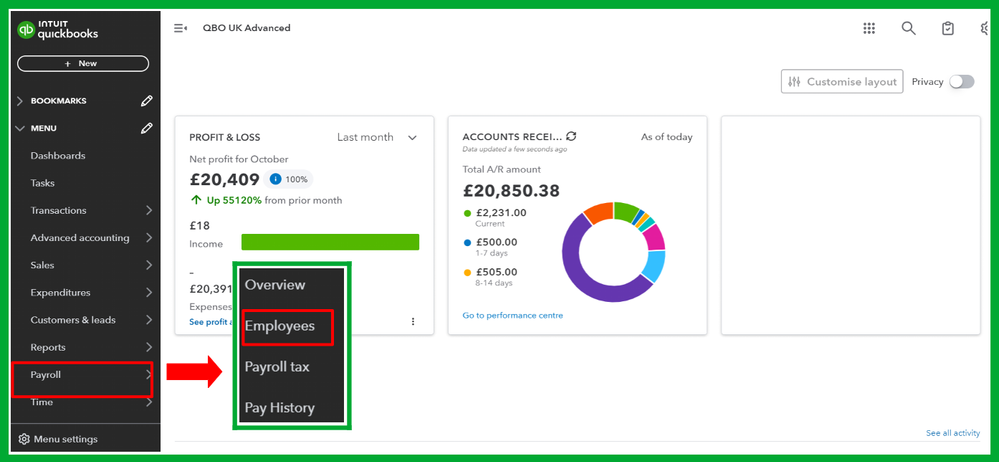Open the apps grid icon

coord(869,28)
